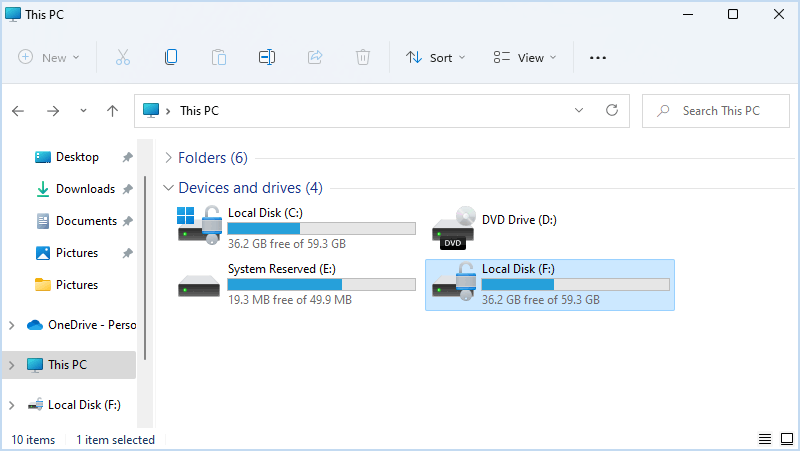The image size is (800, 451).
Task: Click the 10 items status text
Action: pyautogui.click(x=33, y=440)
